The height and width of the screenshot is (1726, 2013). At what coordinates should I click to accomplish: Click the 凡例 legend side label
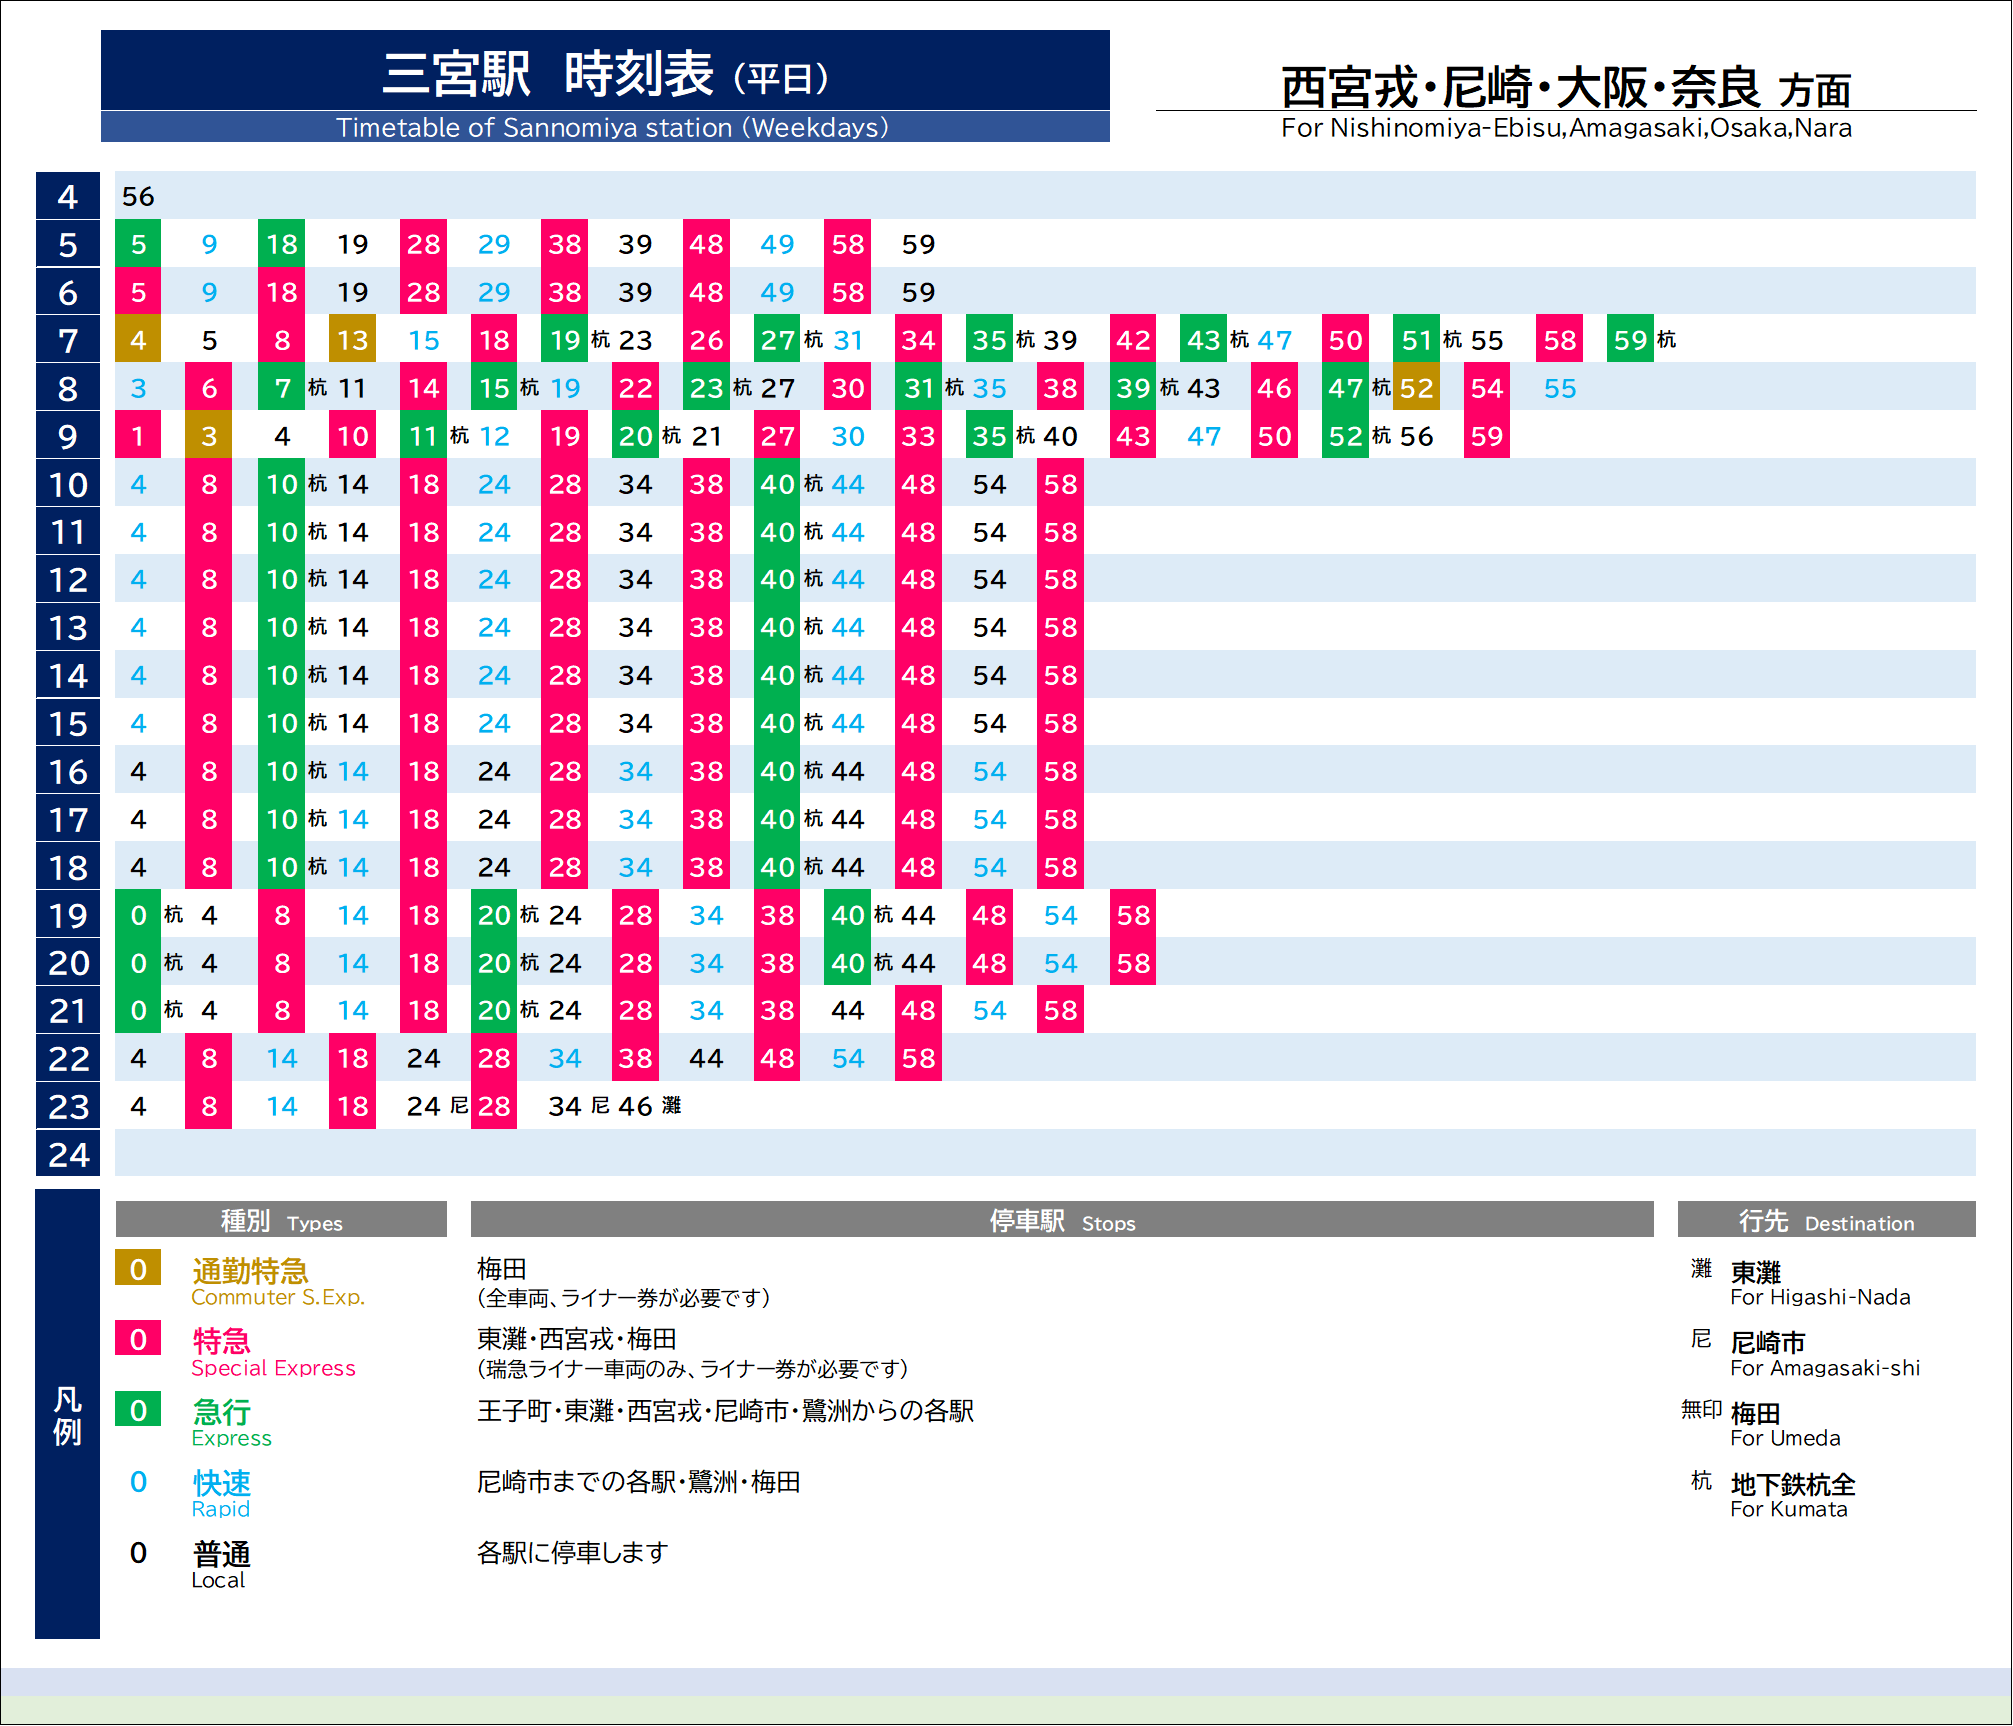pyautogui.click(x=68, y=1415)
